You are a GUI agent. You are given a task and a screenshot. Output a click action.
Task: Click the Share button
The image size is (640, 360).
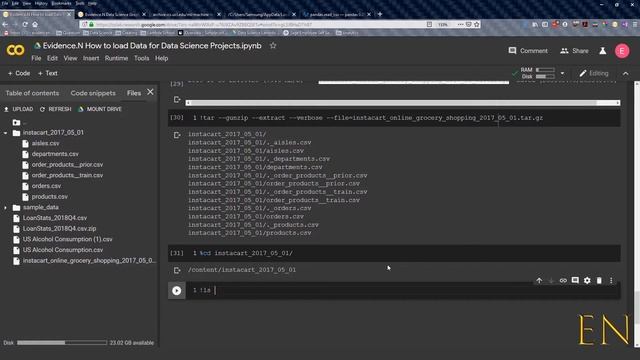[x=574, y=51]
